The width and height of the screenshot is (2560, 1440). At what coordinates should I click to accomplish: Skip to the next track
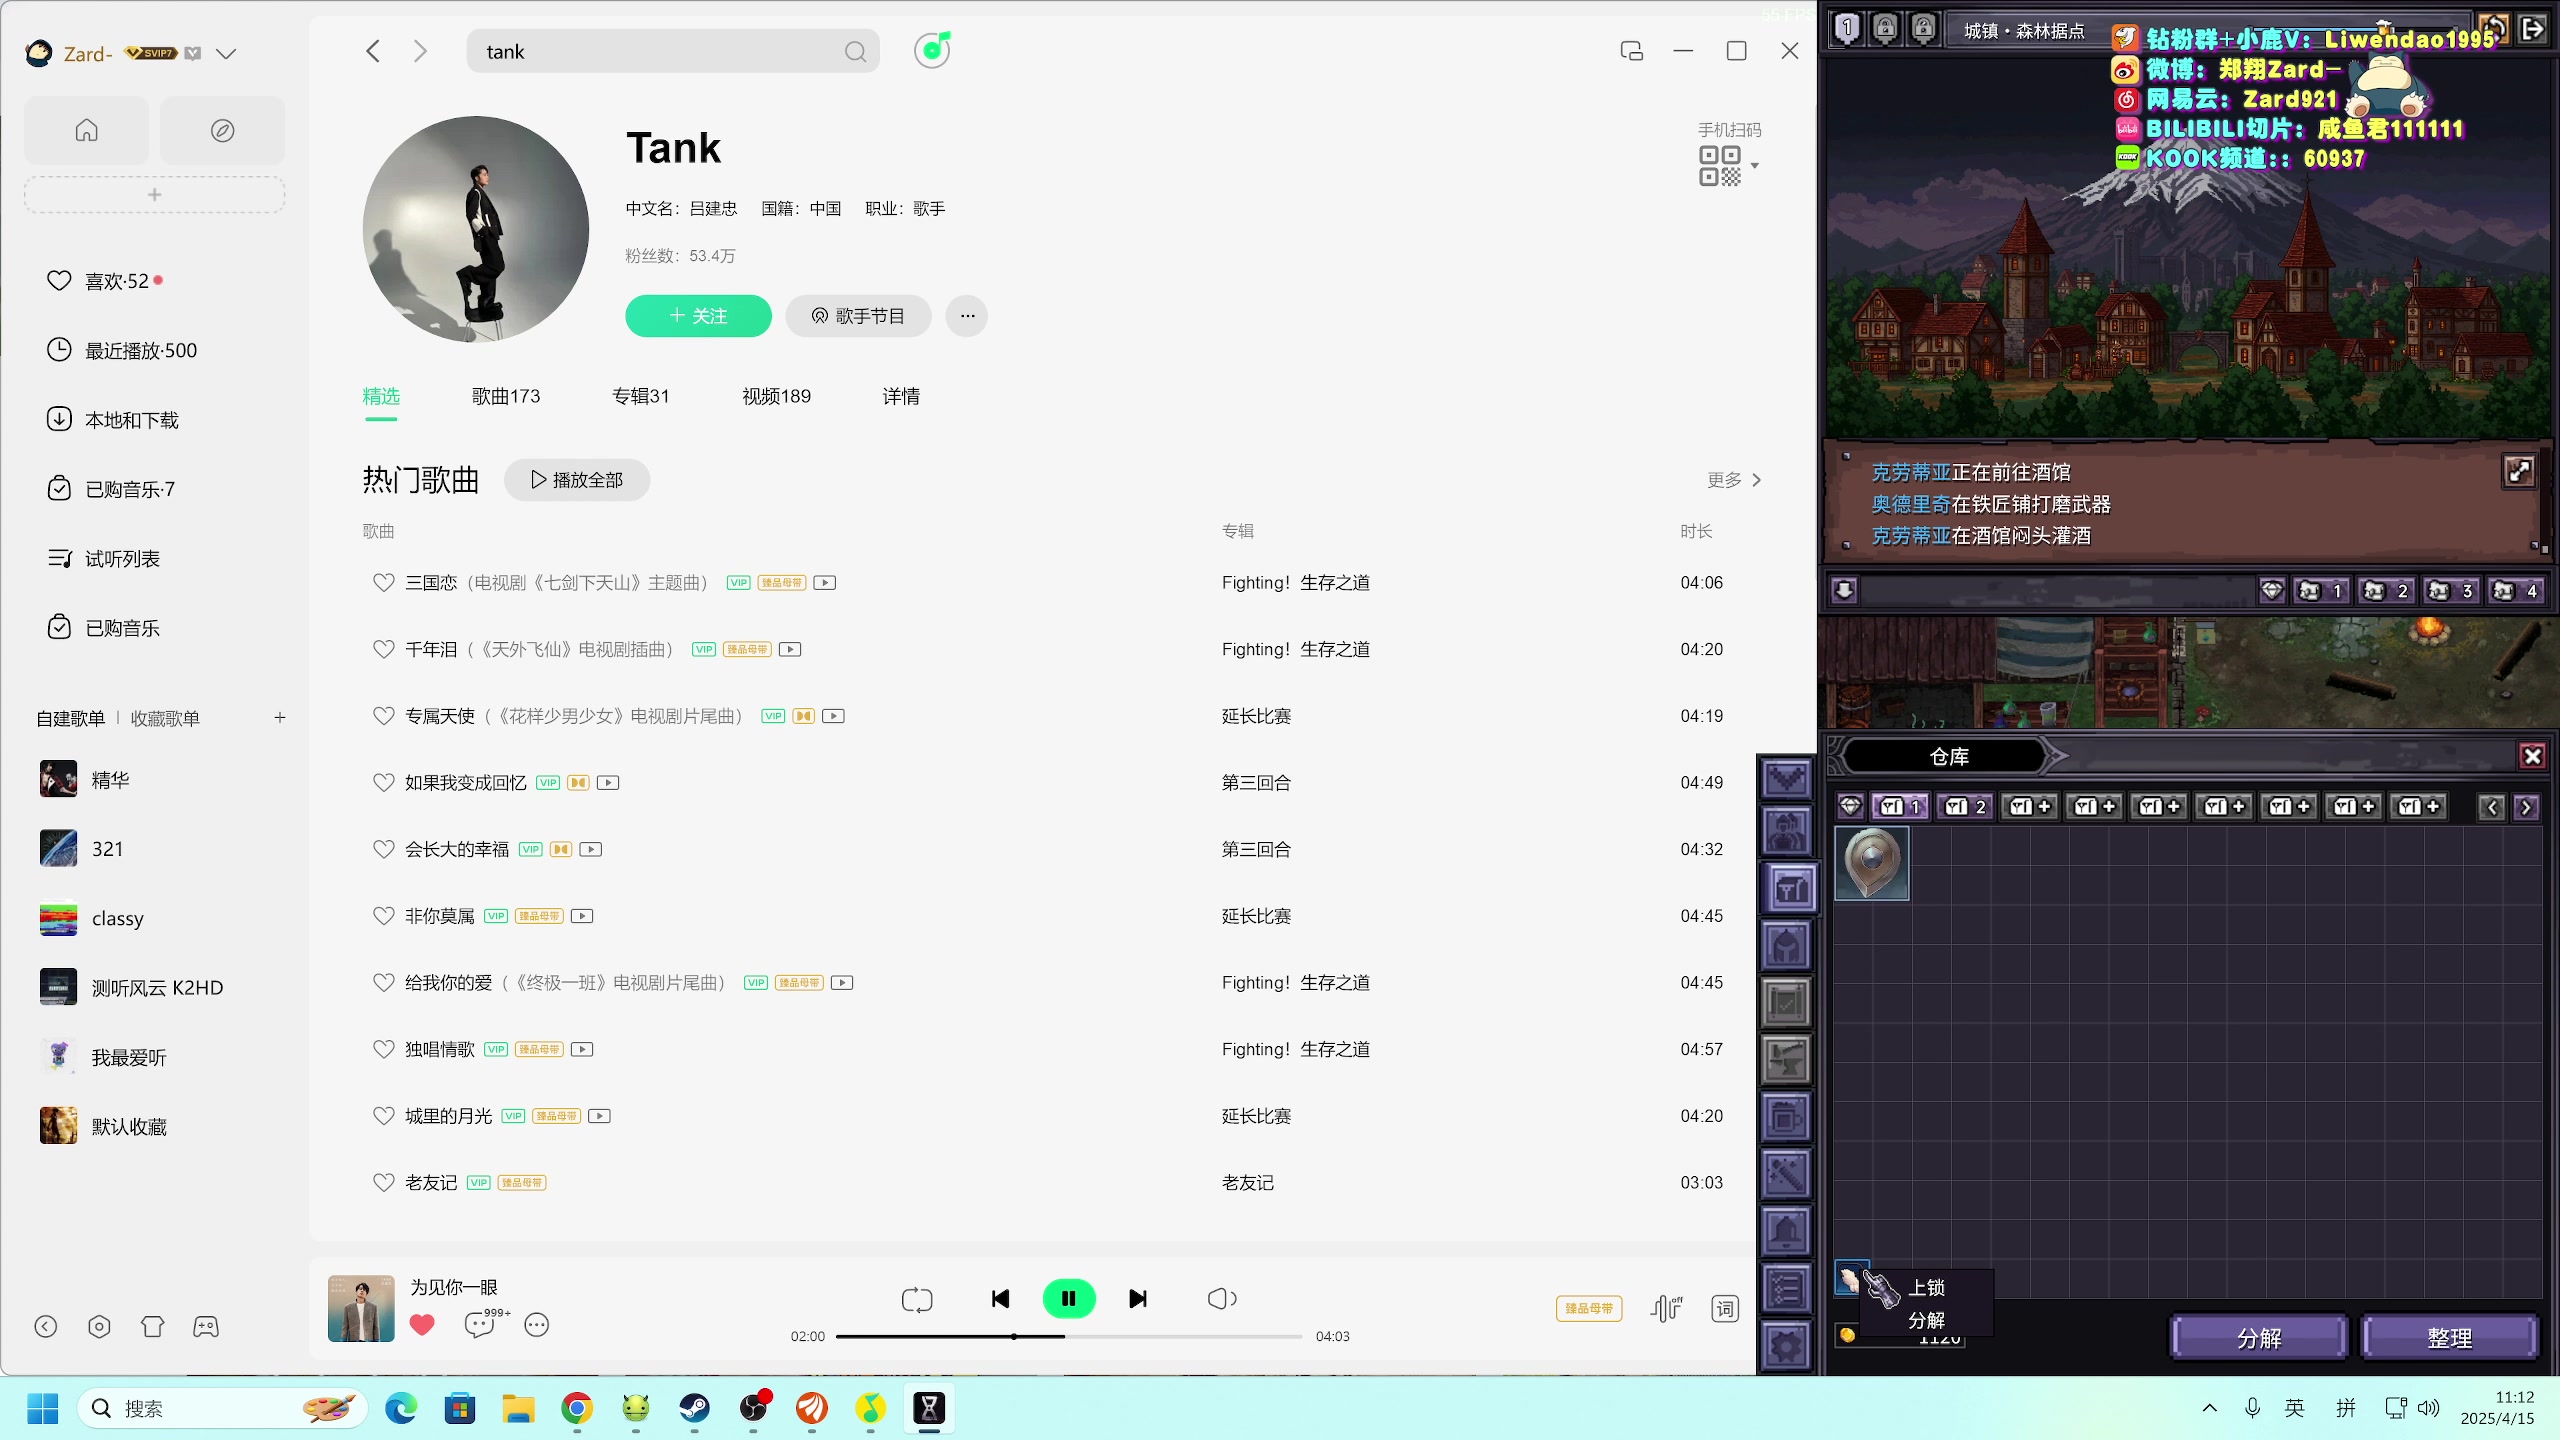[x=1138, y=1299]
